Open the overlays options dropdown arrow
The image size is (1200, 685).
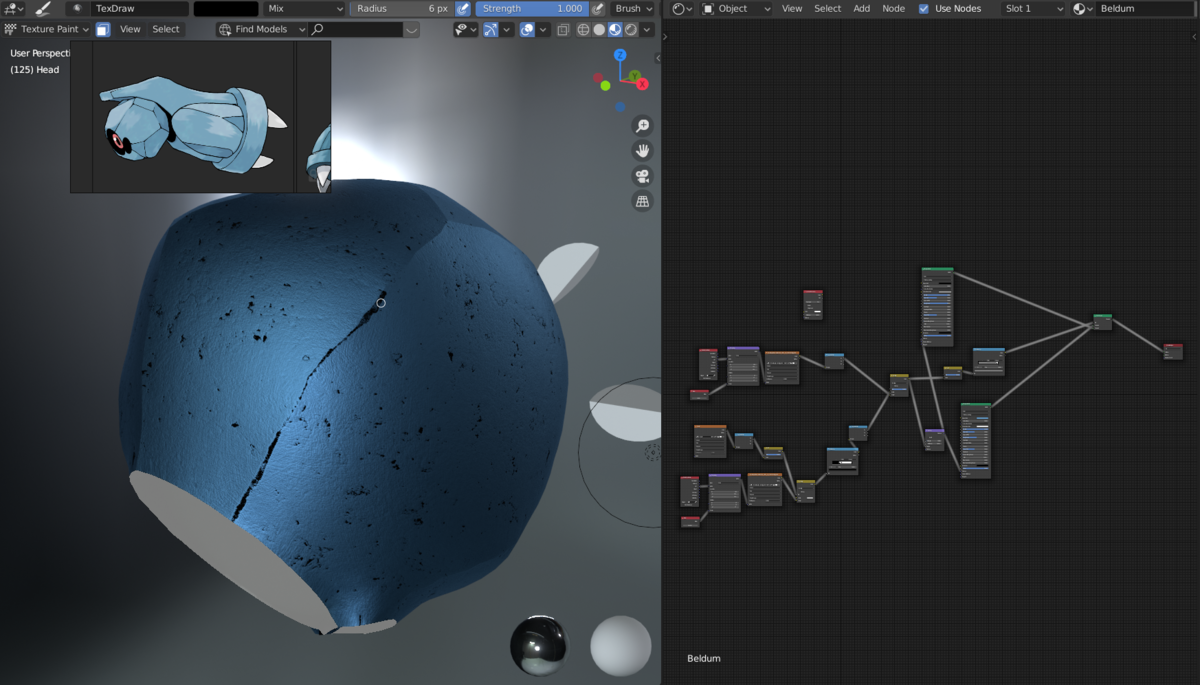pyautogui.click(x=543, y=29)
